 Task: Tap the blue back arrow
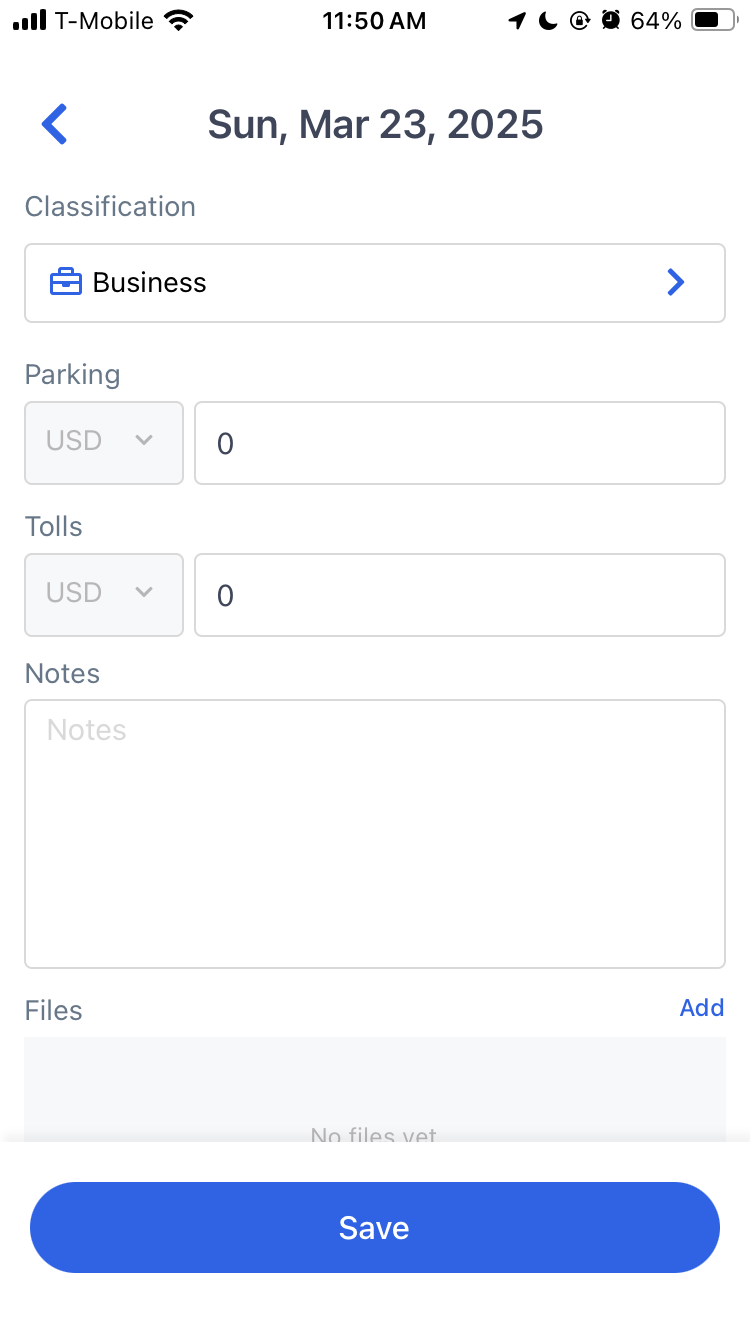click(x=54, y=125)
